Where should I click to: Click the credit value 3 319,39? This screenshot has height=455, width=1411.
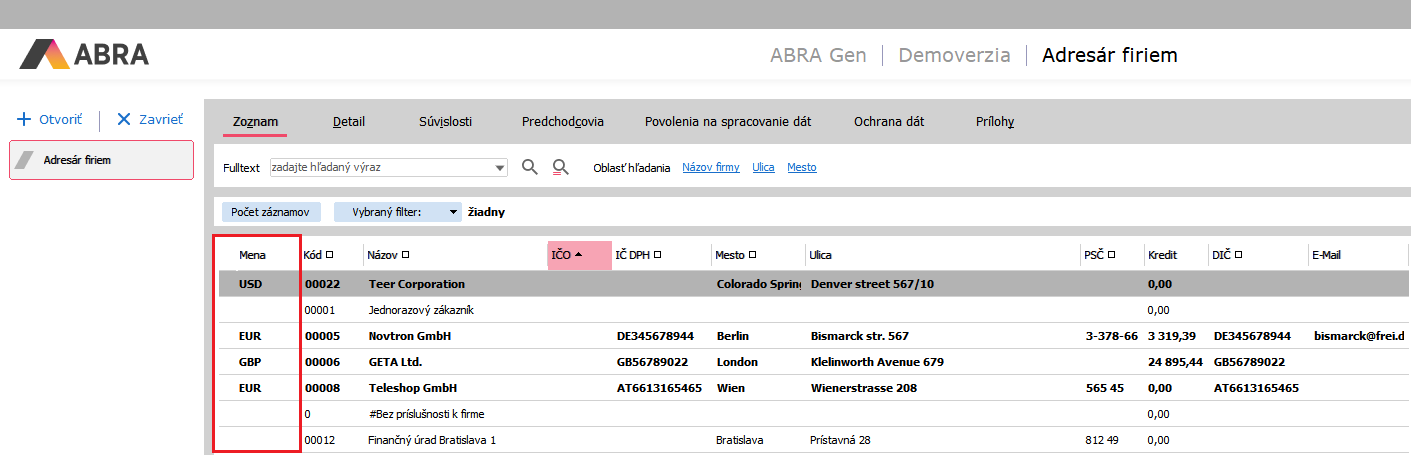point(1174,336)
